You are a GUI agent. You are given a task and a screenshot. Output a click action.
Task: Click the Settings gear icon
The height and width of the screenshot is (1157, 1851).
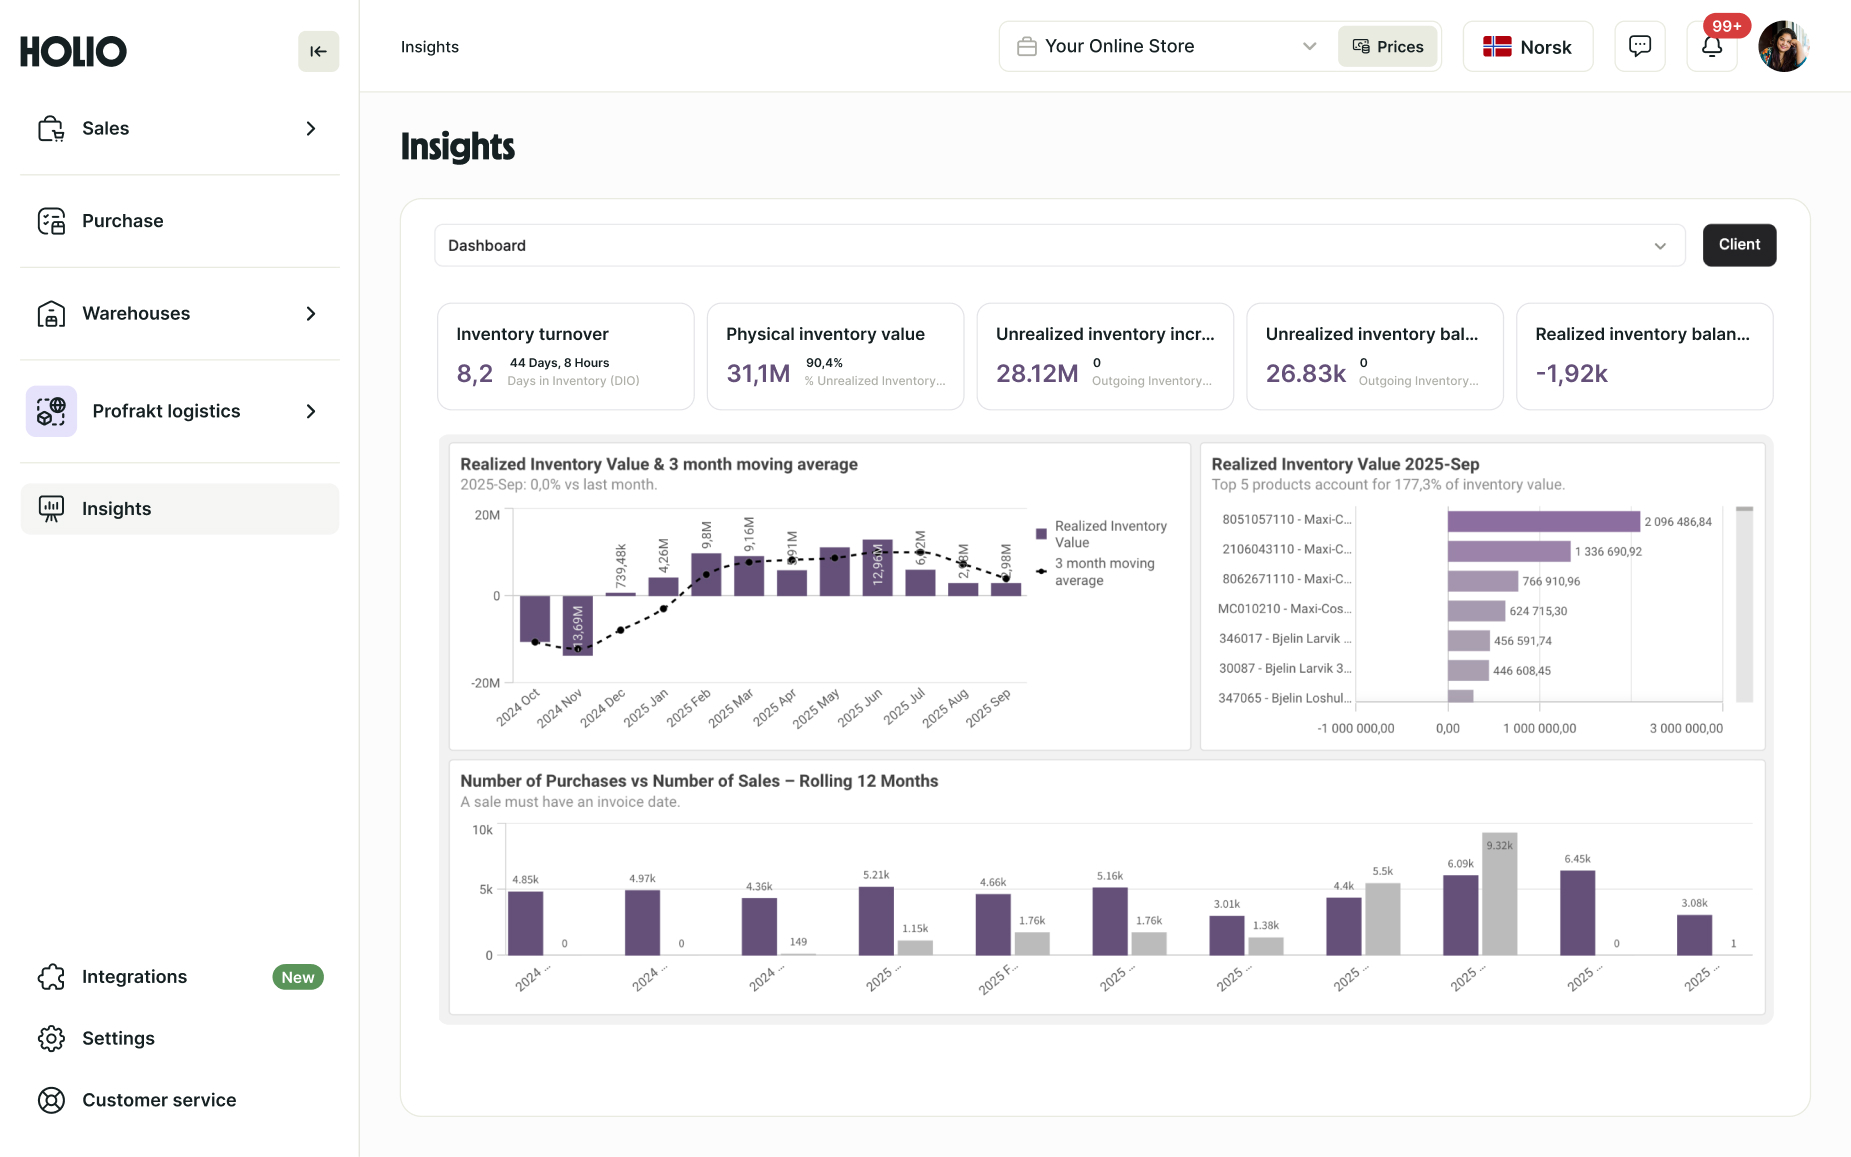pyautogui.click(x=51, y=1038)
